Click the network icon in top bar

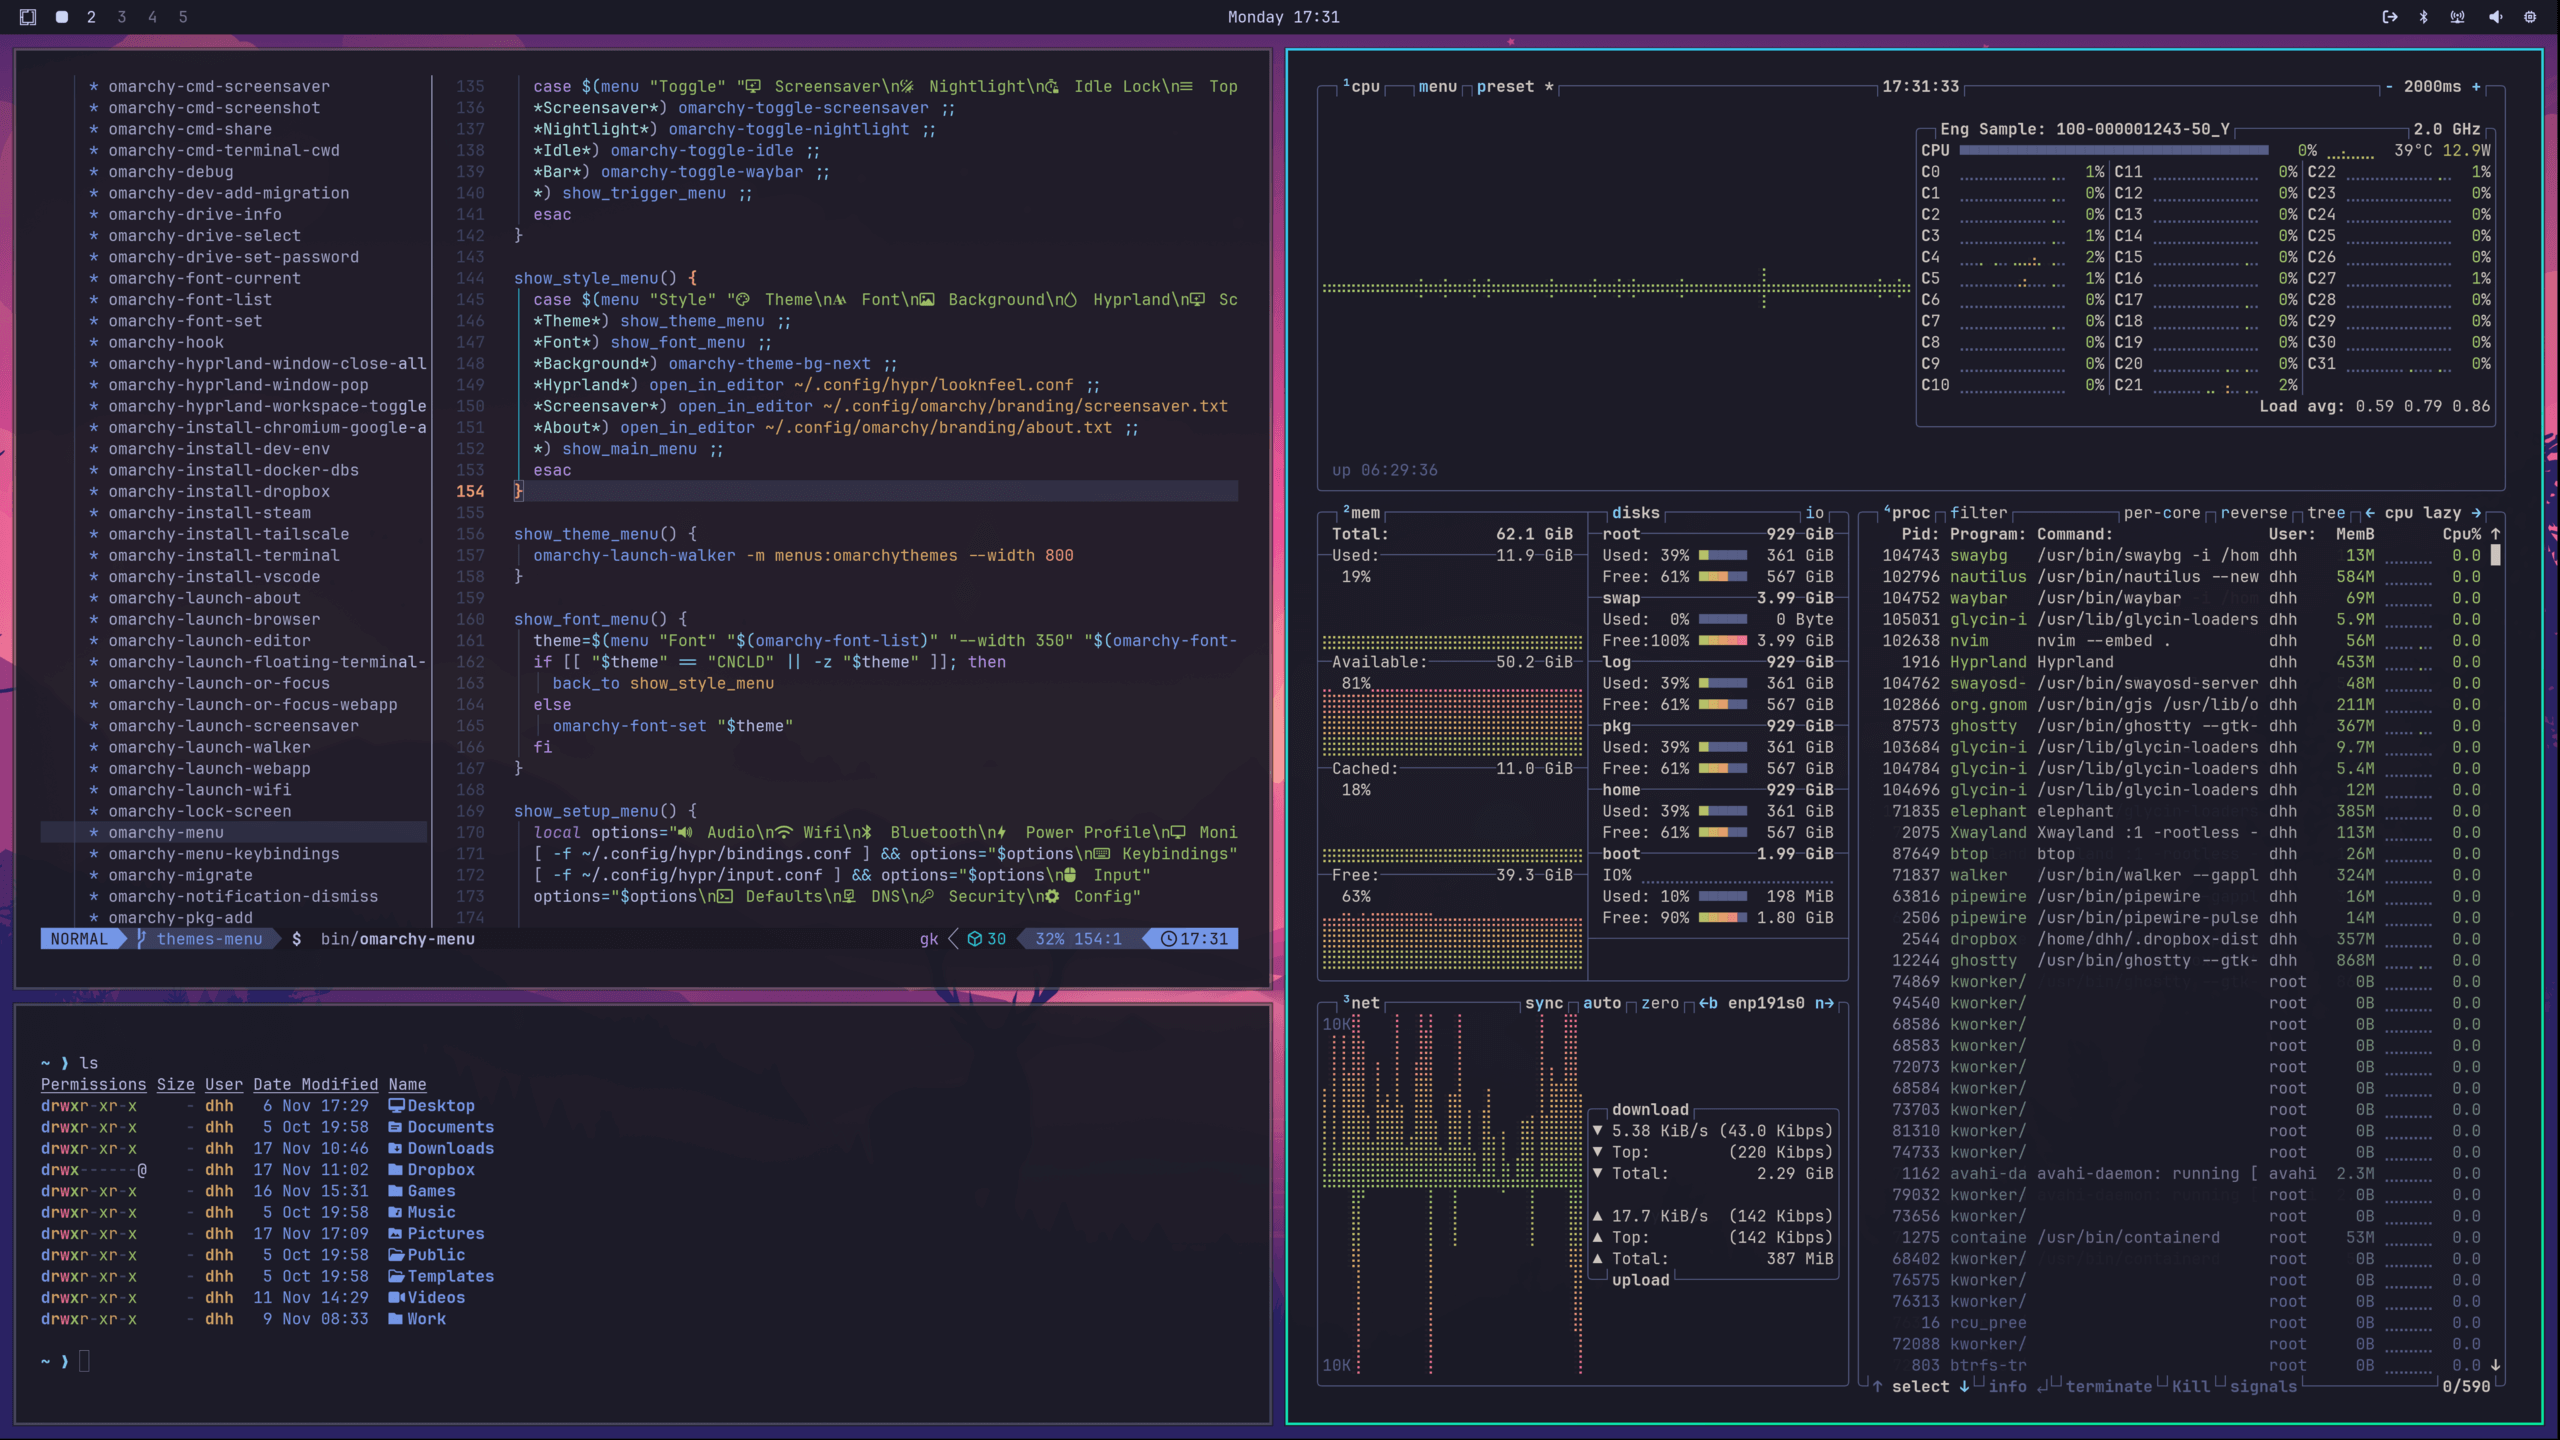[x=2457, y=17]
